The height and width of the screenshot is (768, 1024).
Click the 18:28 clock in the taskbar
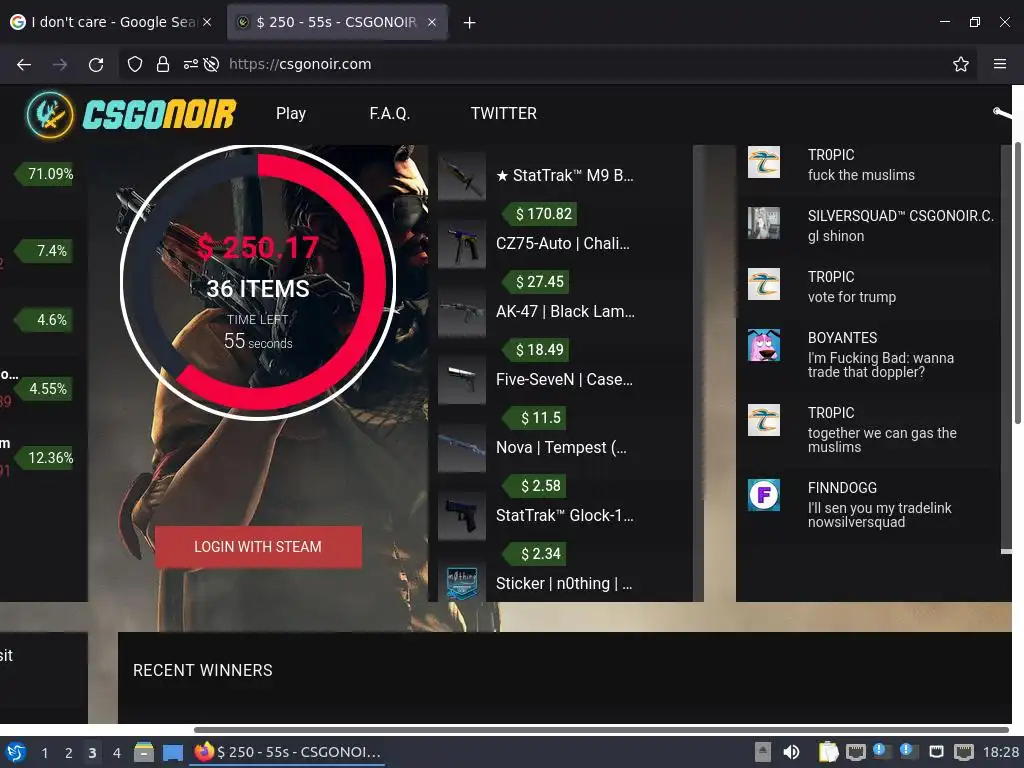(x=1000, y=752)
